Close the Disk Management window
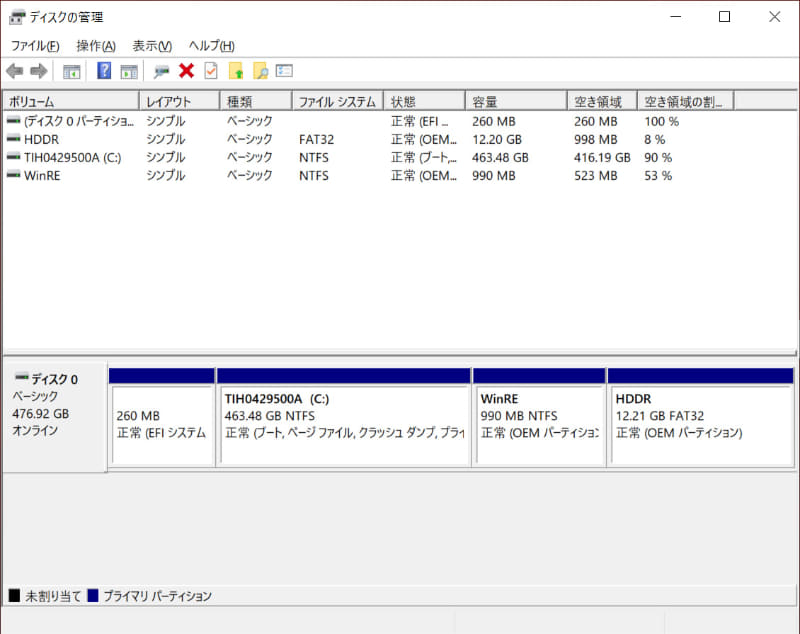800x634 pixels. pos(774,17)
